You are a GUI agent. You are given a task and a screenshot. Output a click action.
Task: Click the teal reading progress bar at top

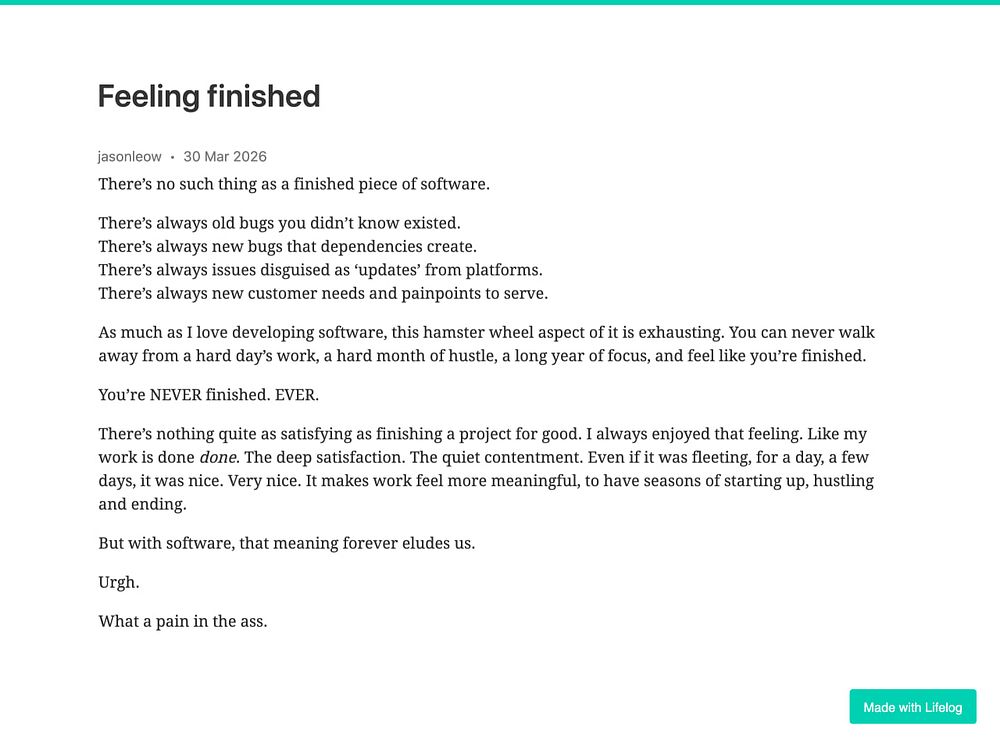[x=500, y=2]
